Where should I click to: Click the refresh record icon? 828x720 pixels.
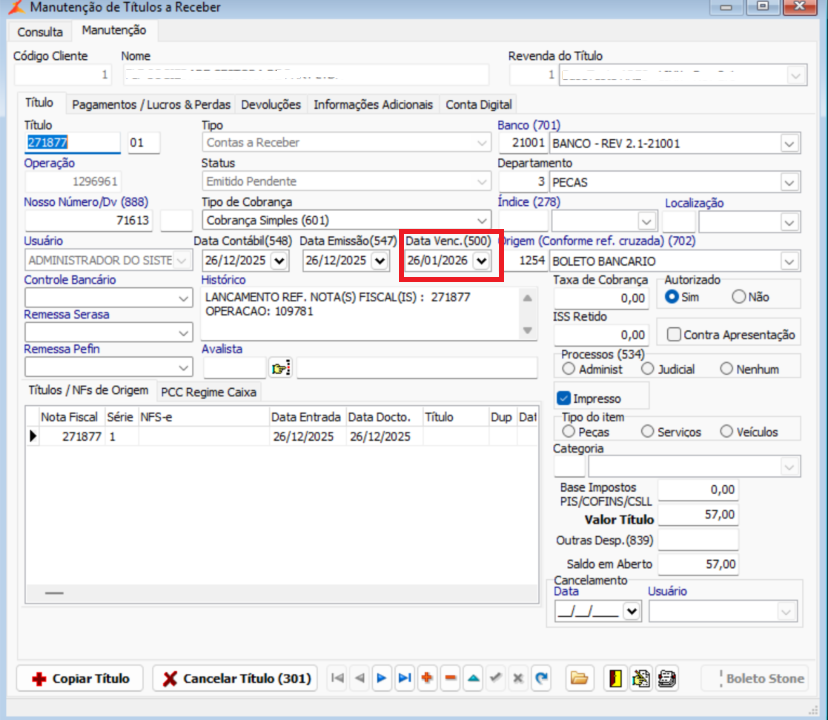click(541, 678)
